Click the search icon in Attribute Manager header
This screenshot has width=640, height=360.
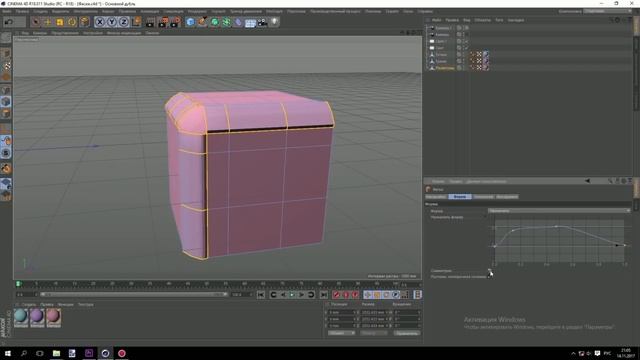coord(611,181)
